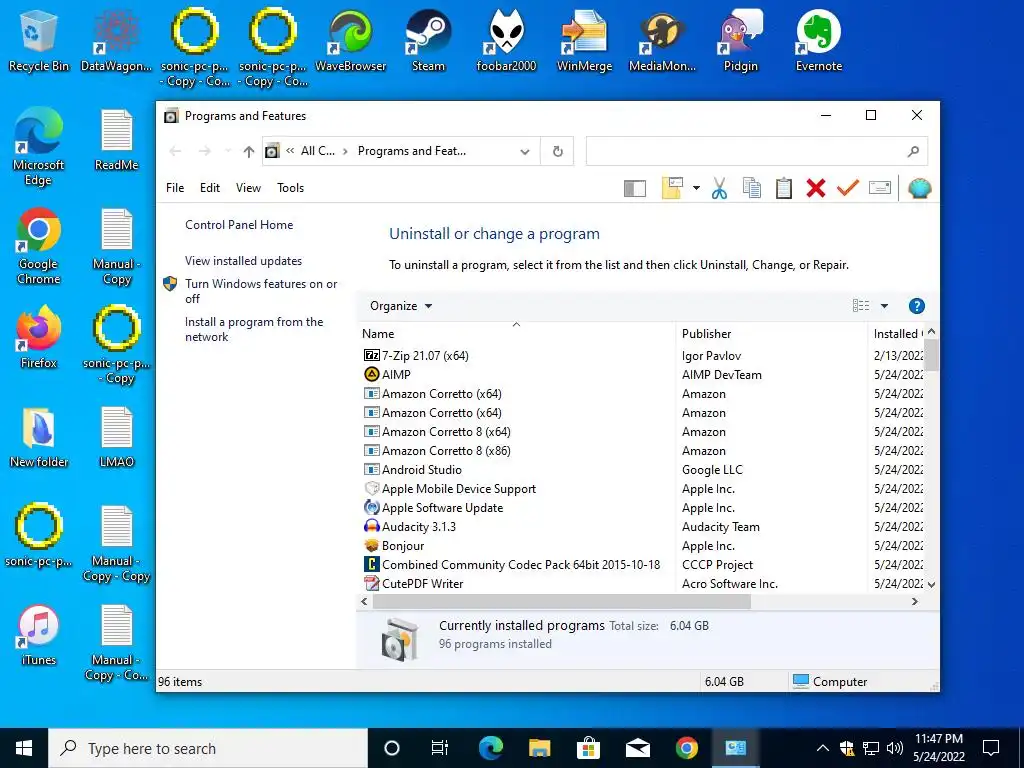Screen dimensions: 1024x768
Task: Open Evernote desktop icon
Action: pyautogui.click(x=819, y=40)
